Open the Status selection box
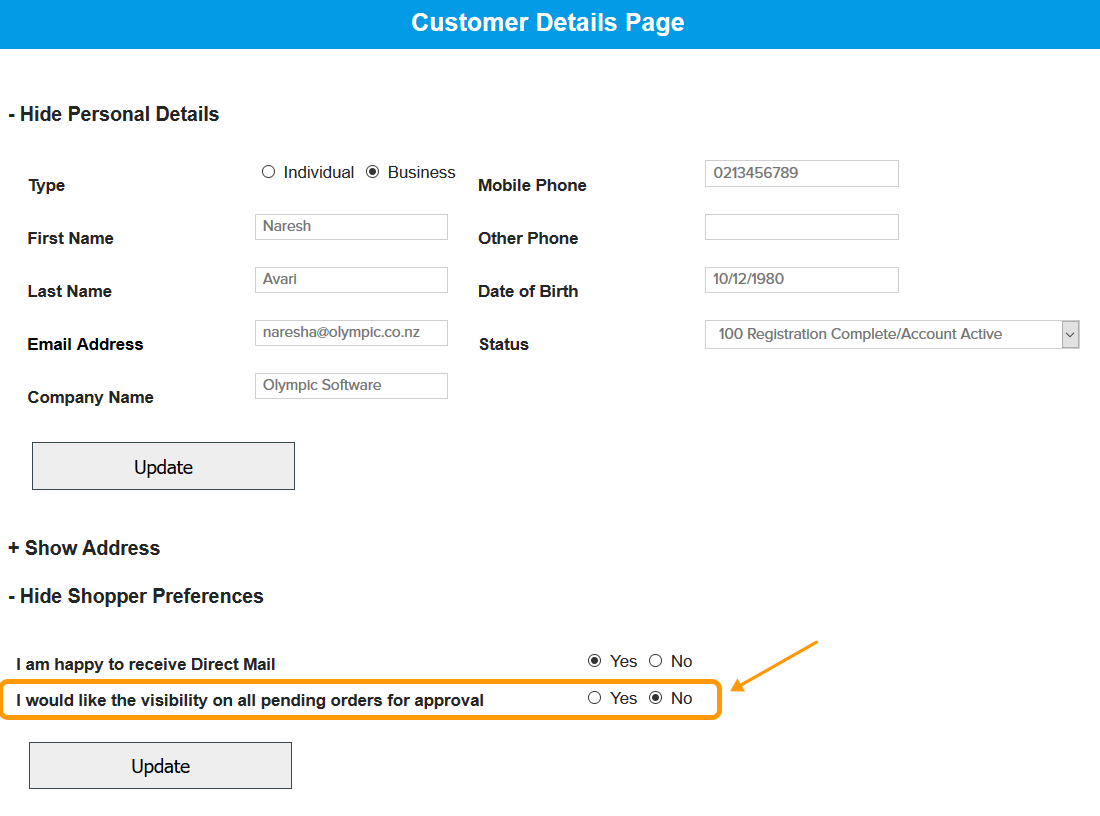 point(880,334)
